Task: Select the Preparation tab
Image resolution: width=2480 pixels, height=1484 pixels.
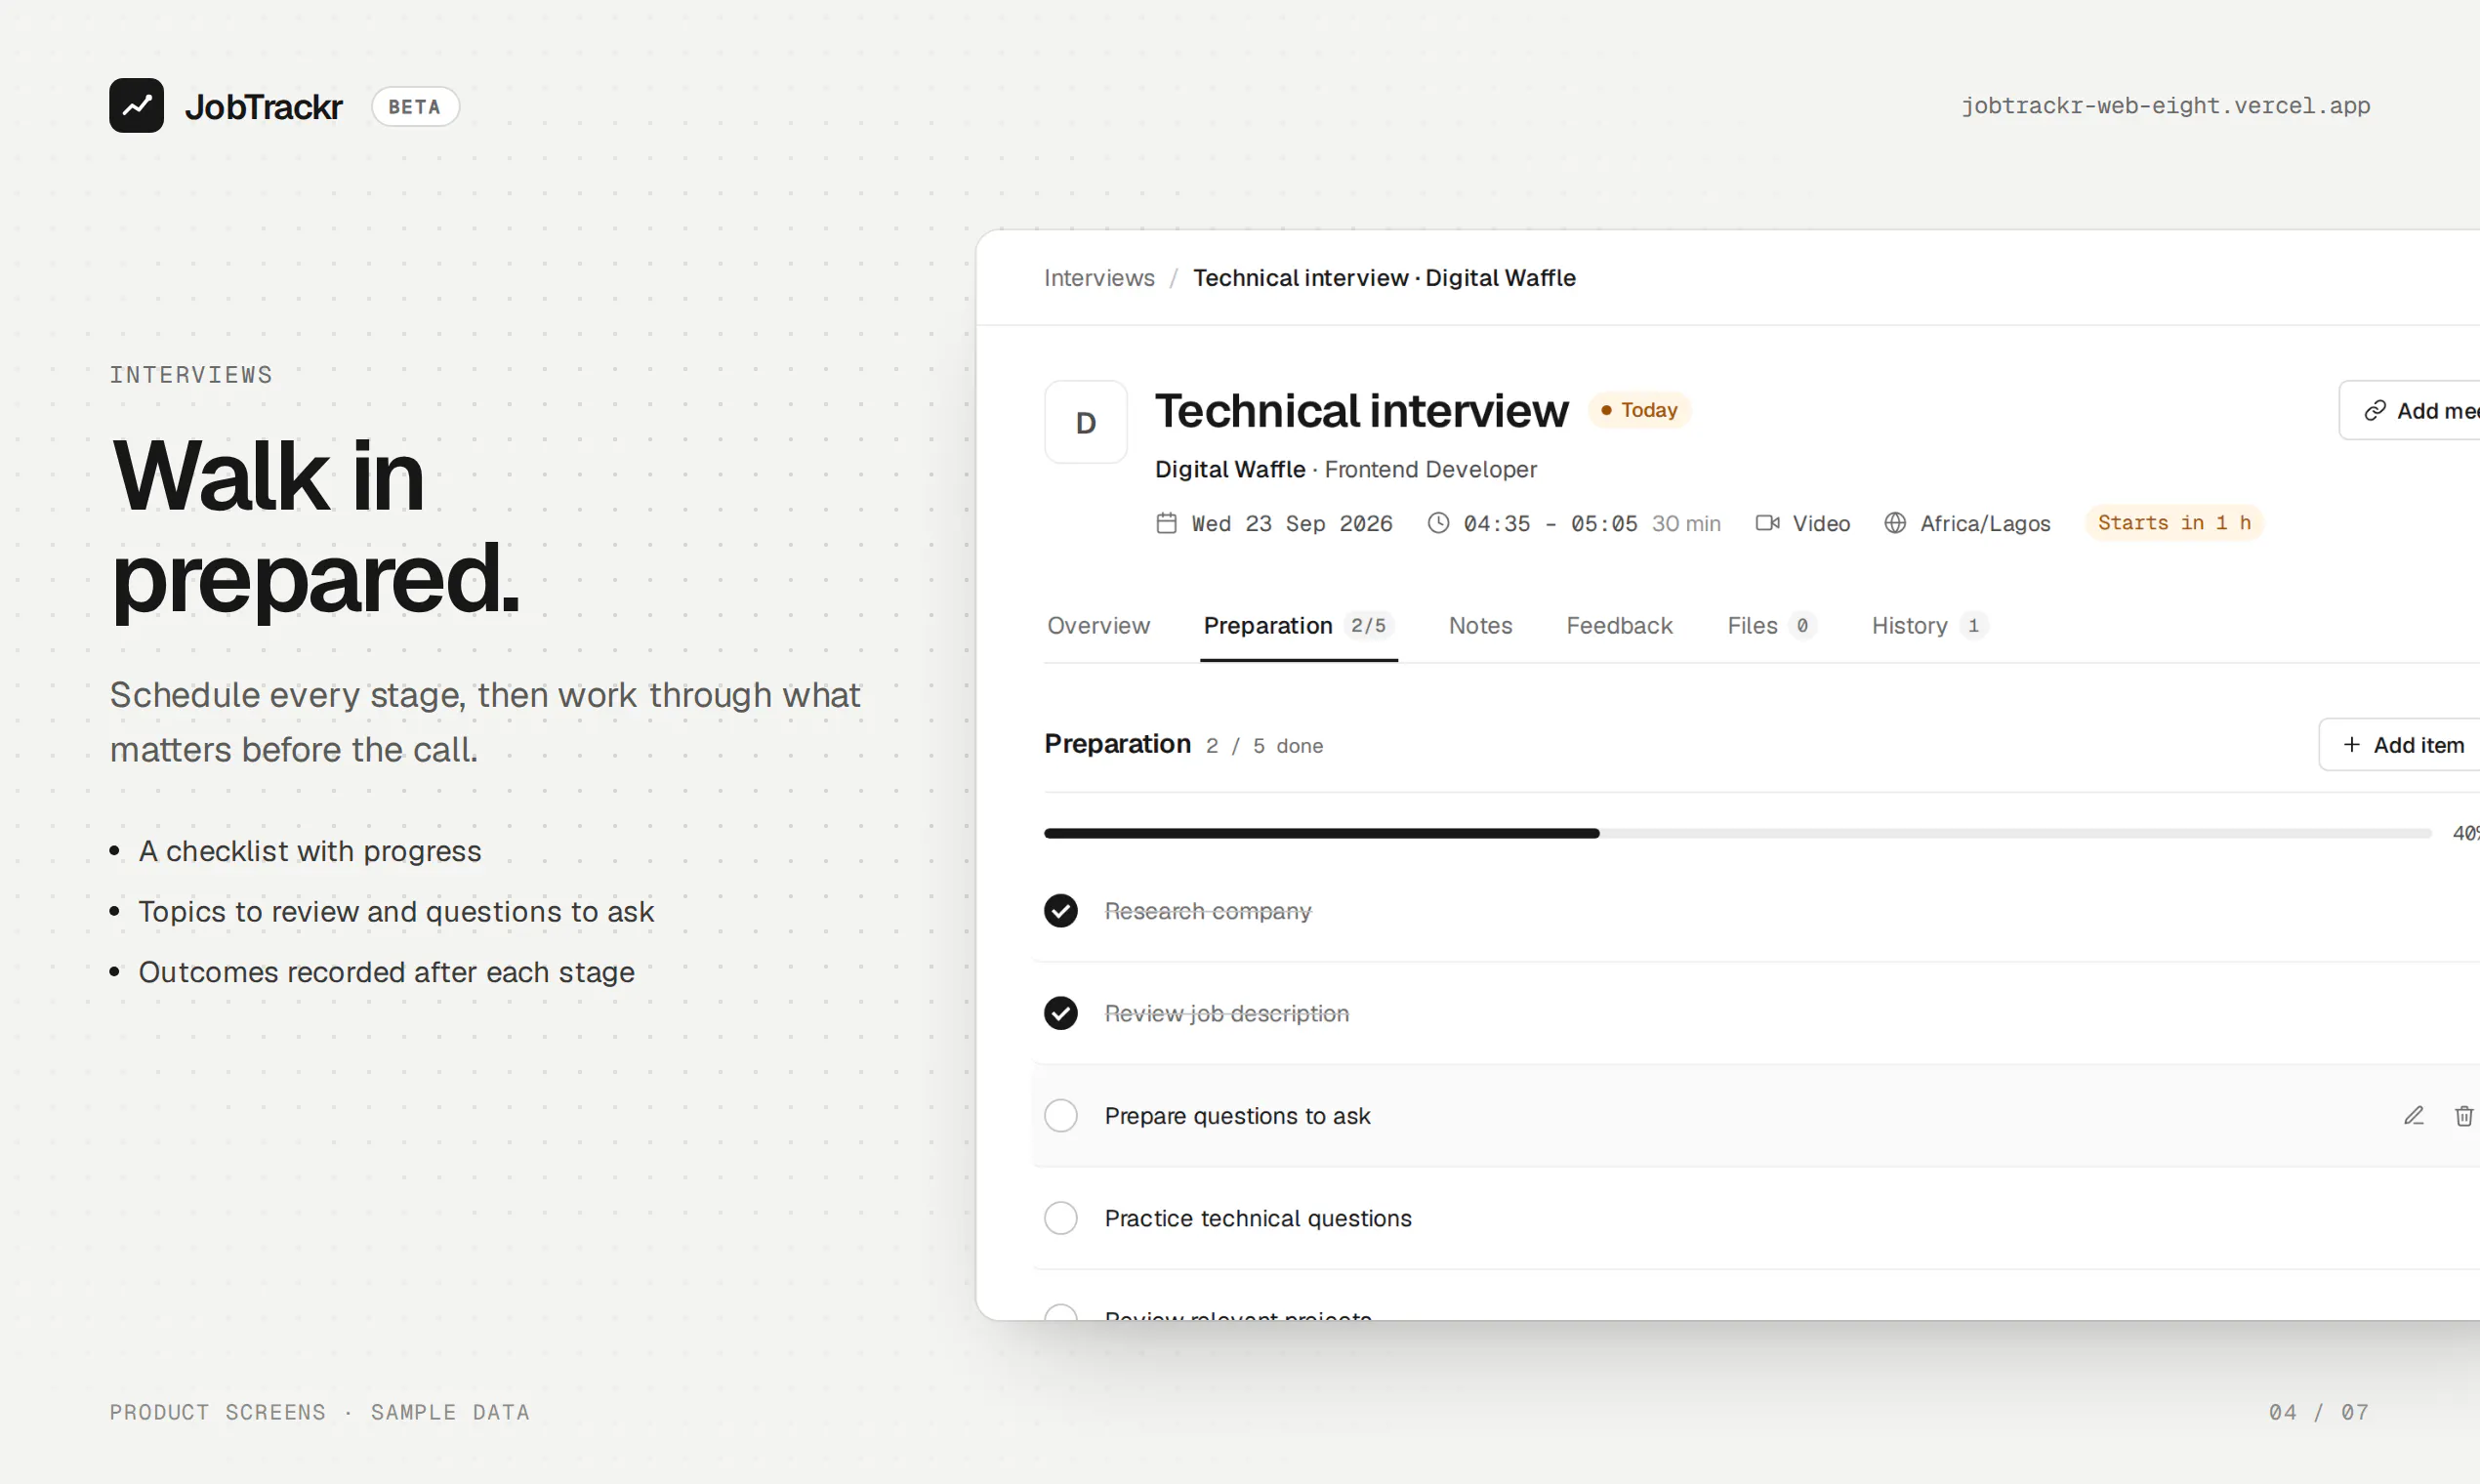Action: pos(1298,626)
